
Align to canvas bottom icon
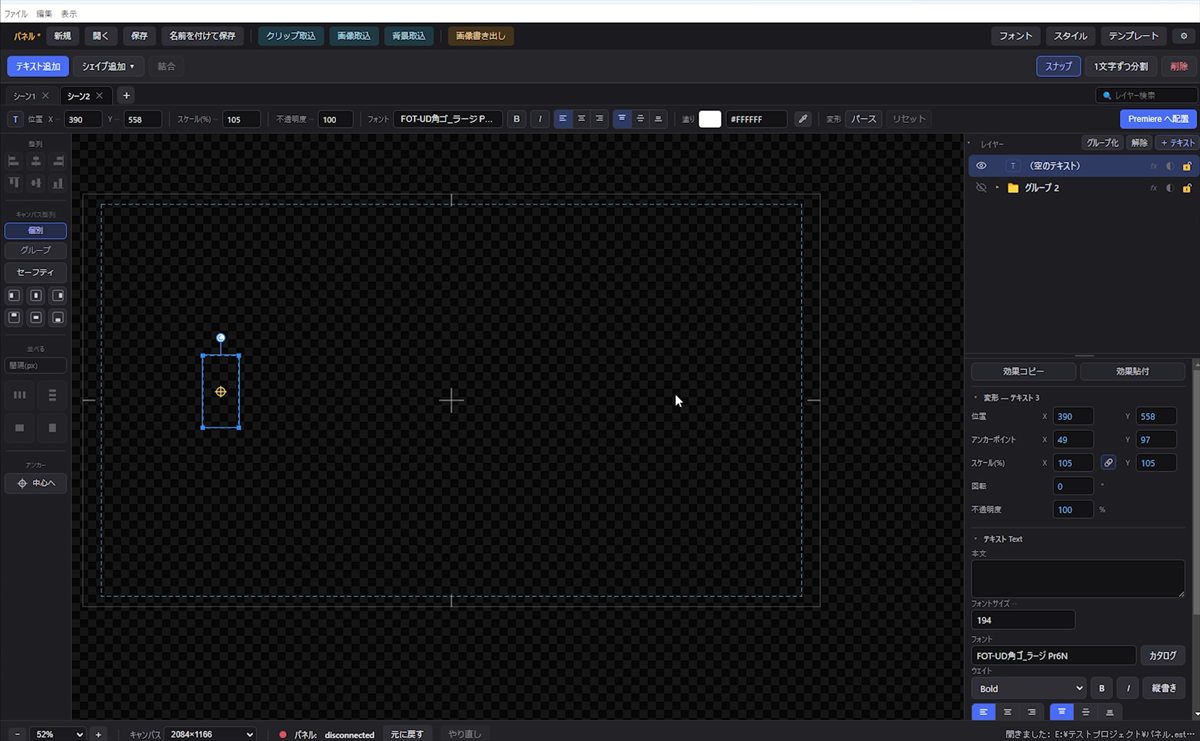pos(58,318)
